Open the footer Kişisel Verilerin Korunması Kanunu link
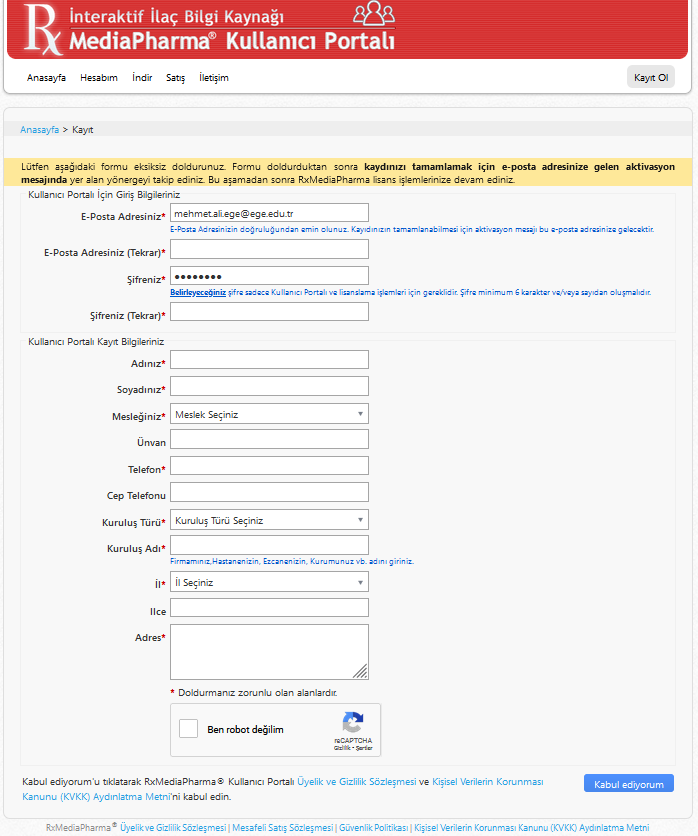 point(532,827)
